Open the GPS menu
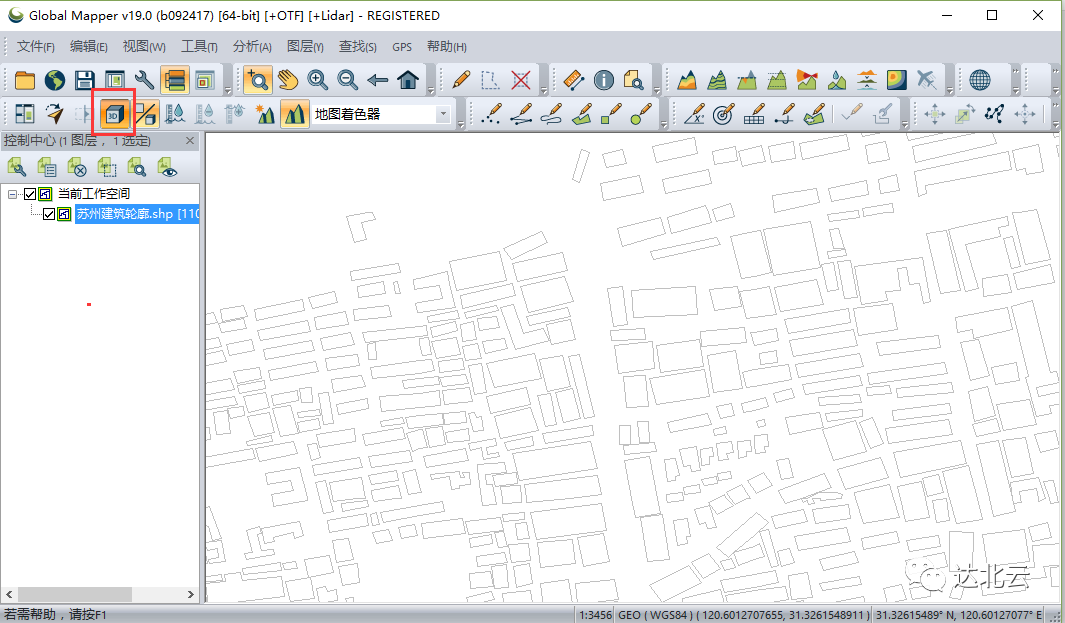The image size is (1065, 623). click(402, 47)
